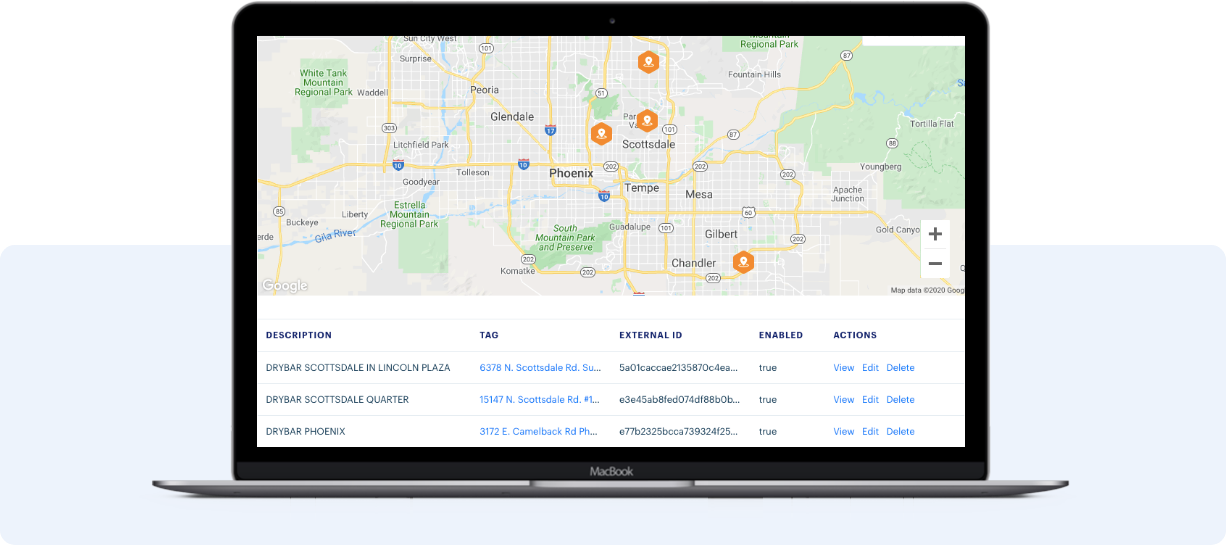Delete Drybar Scottsdale in Lincoln Plaza entry
Screen dimensions: 1226x549
[900, 368]
